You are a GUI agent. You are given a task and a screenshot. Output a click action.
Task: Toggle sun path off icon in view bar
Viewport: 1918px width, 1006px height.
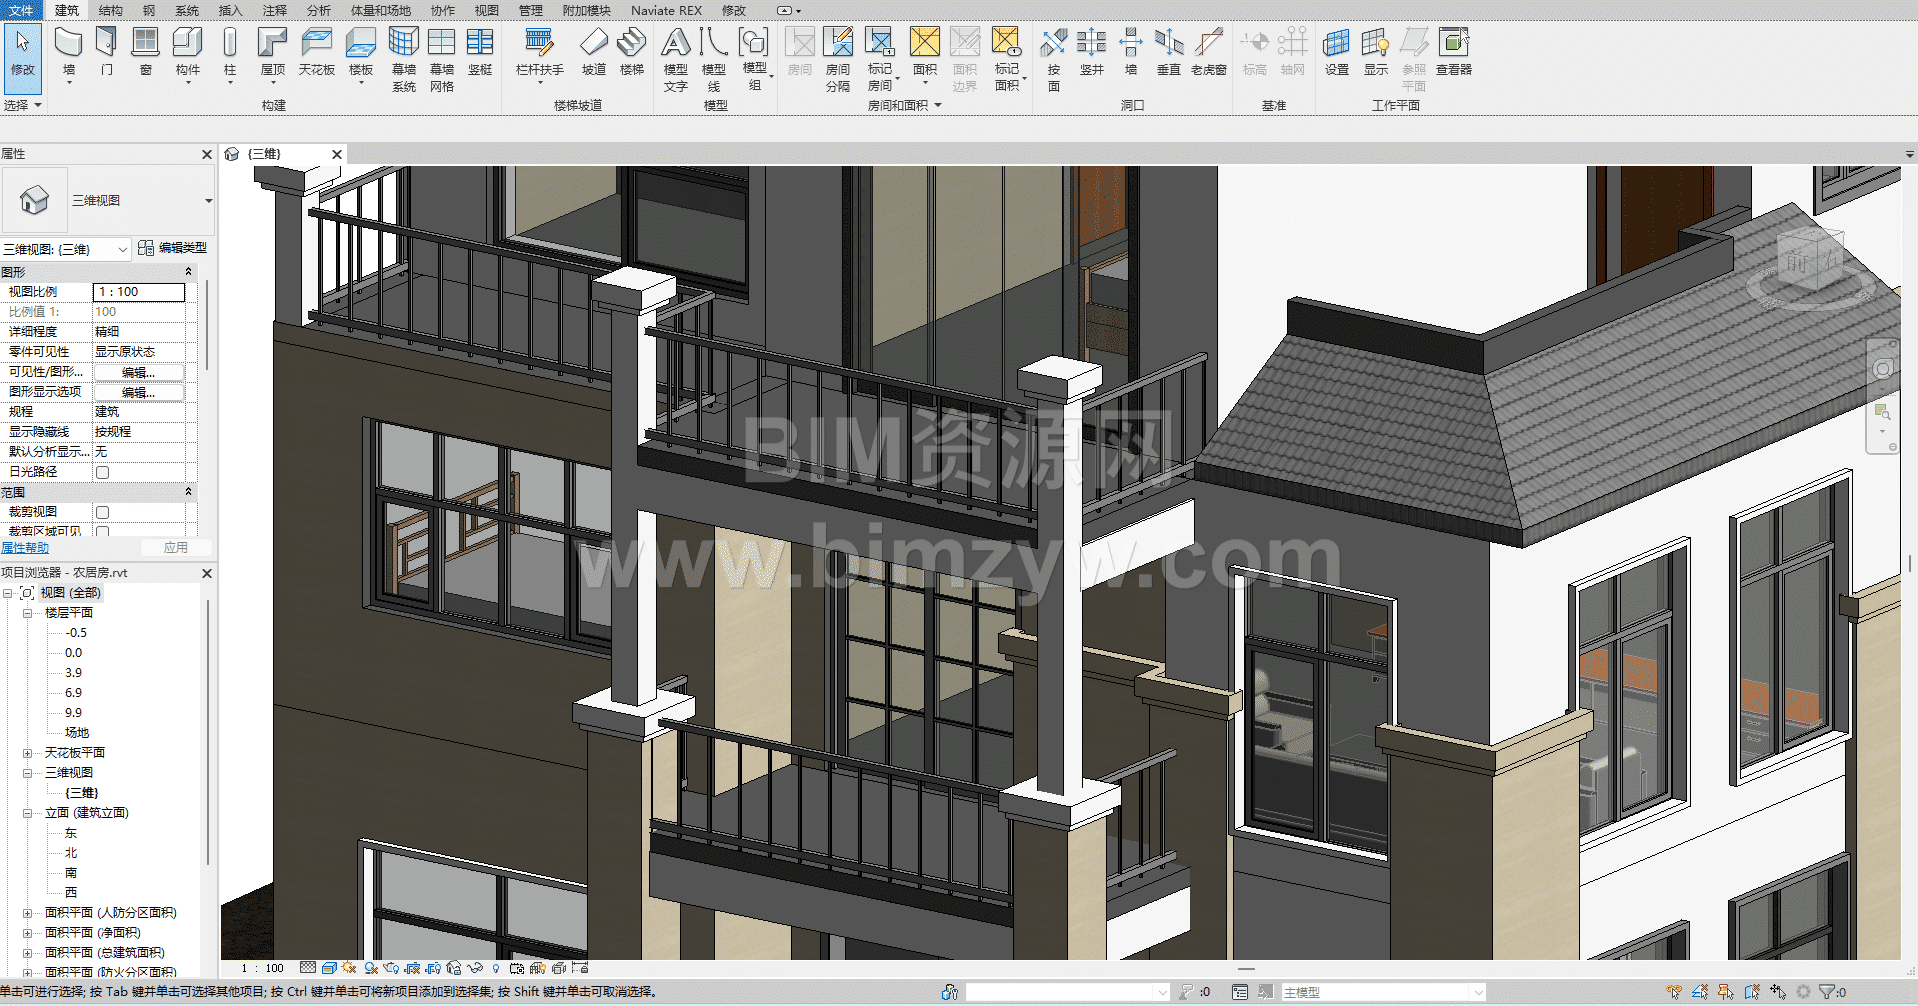point(349,968)
